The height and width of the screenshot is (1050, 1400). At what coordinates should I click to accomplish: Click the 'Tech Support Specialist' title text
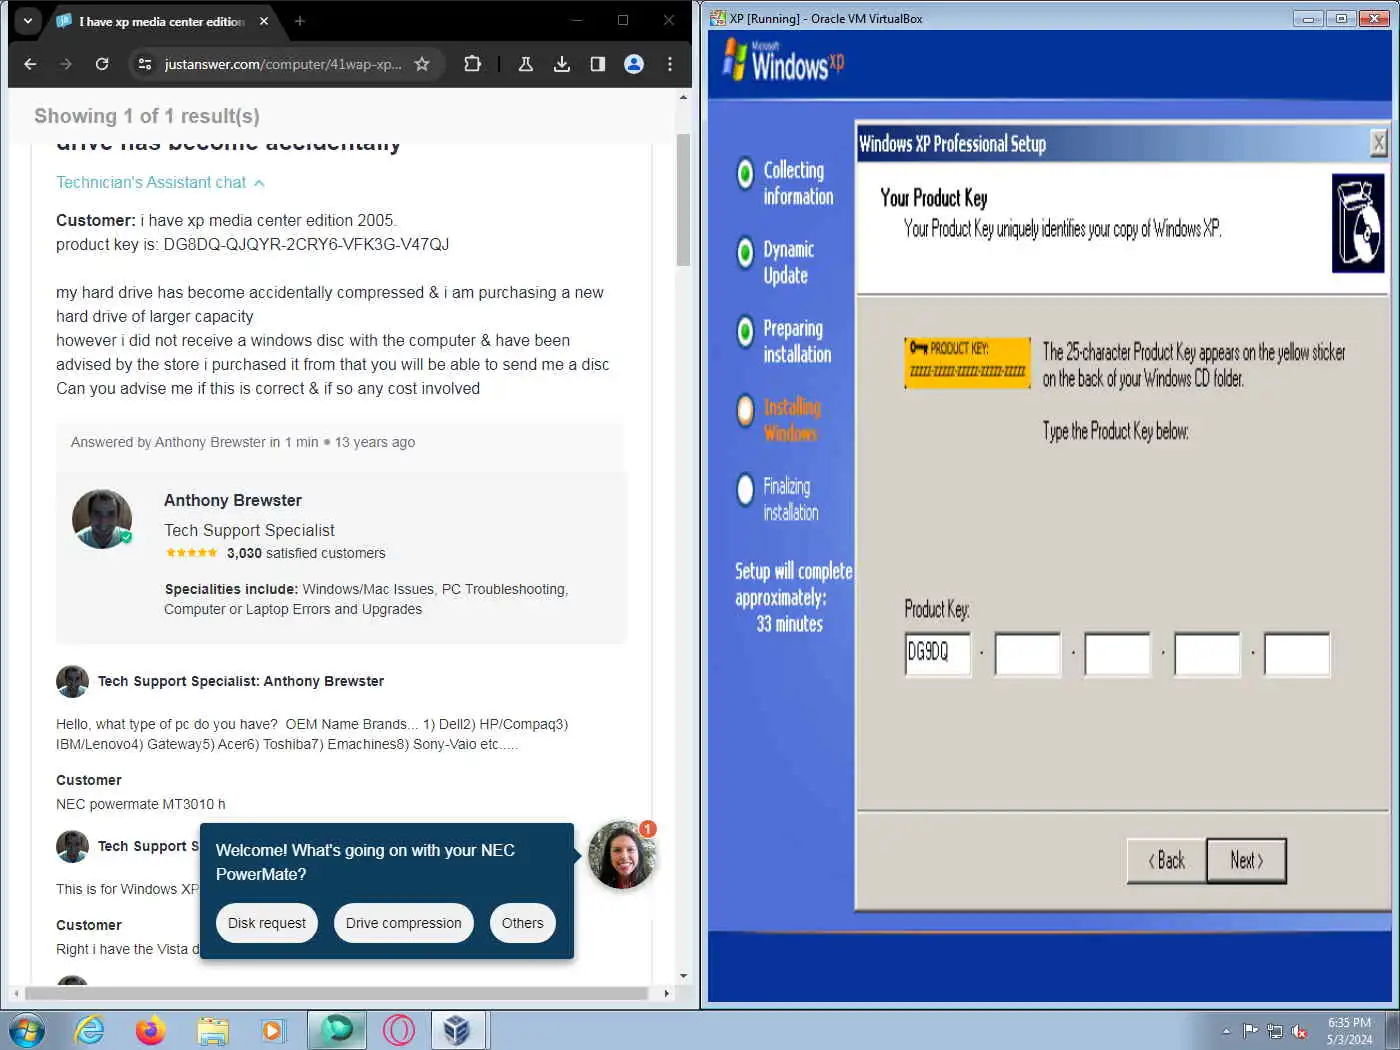249,530
